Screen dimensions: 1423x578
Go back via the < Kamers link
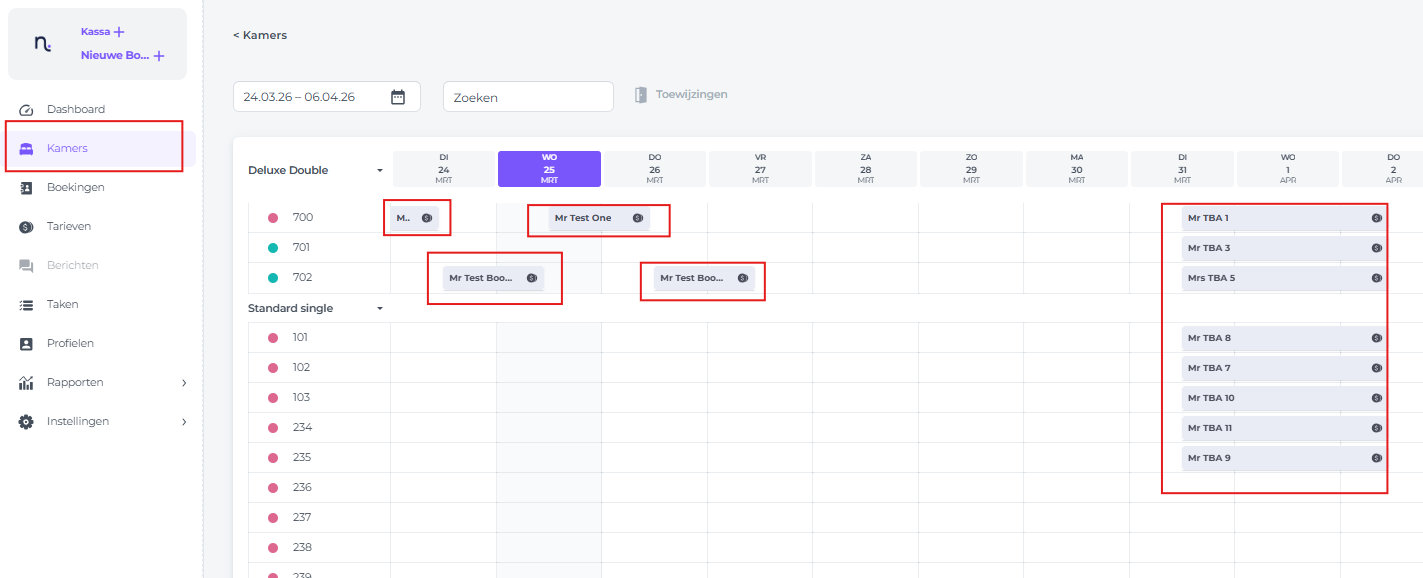[x=260, y=35]
